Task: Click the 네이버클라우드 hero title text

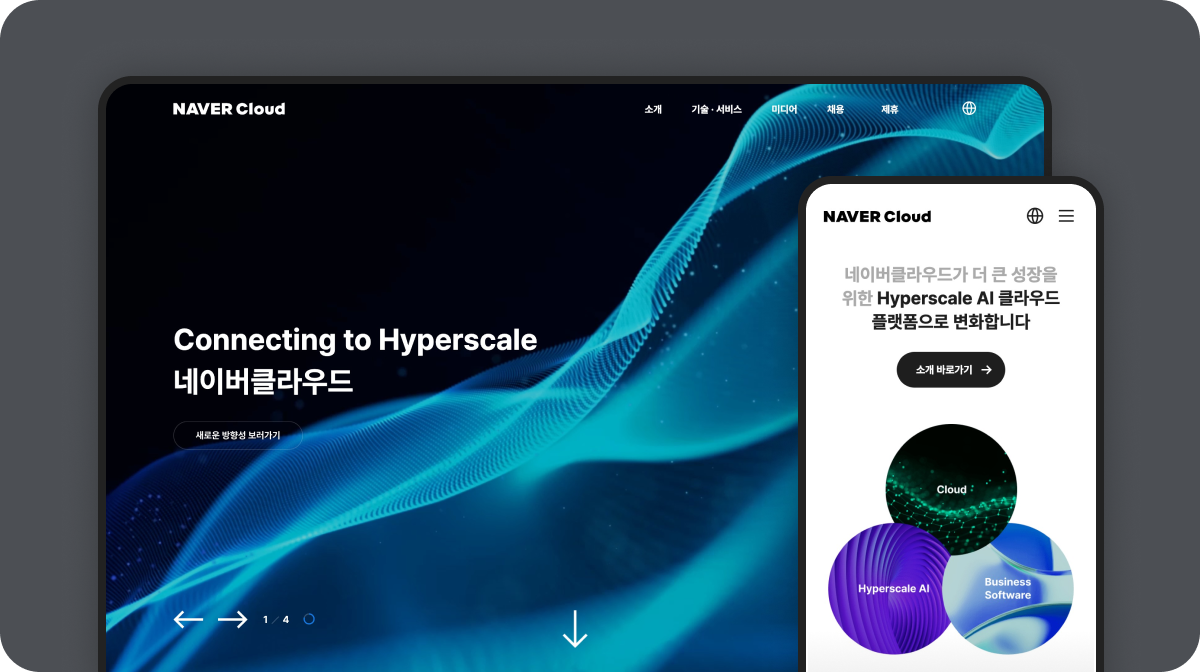Action: (x=263, y=381)
